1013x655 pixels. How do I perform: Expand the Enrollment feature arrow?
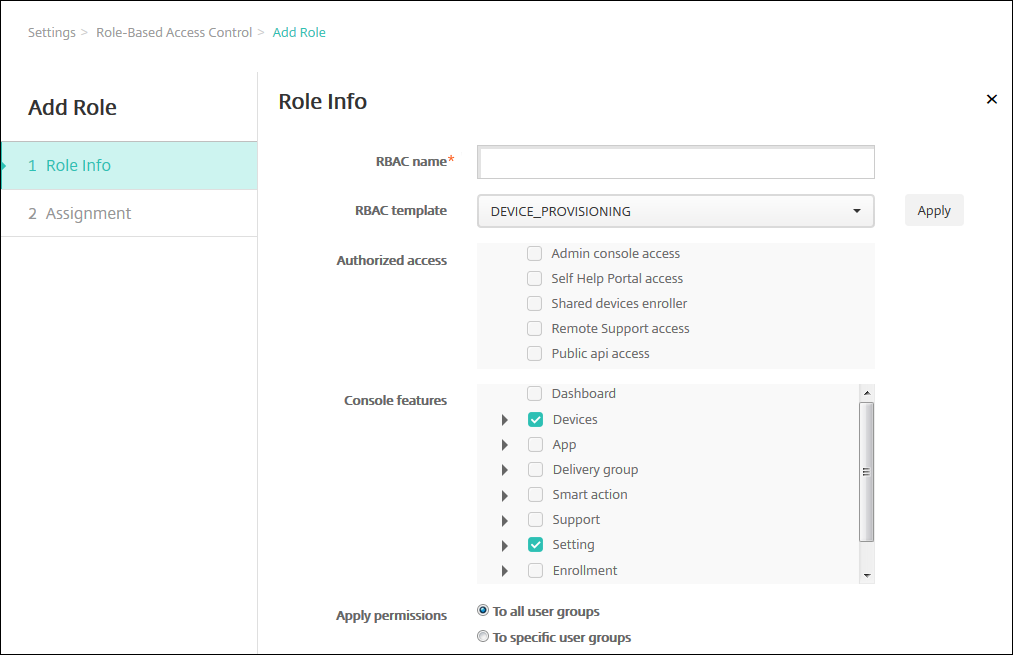tap(505, 571)
